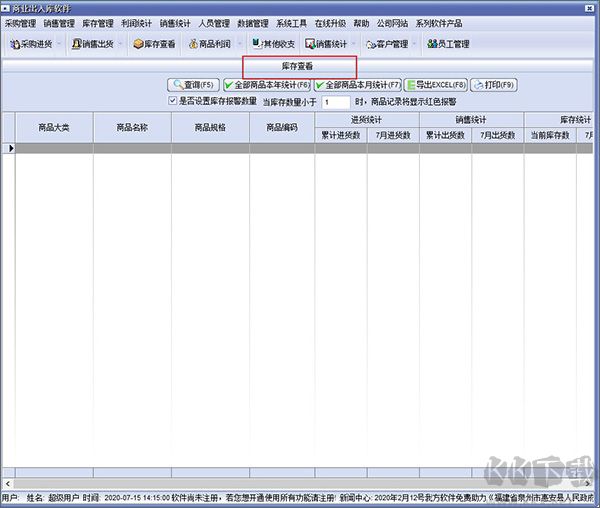Toggle the 是否设置库存报警数量 checkbox

coord(173,101)
